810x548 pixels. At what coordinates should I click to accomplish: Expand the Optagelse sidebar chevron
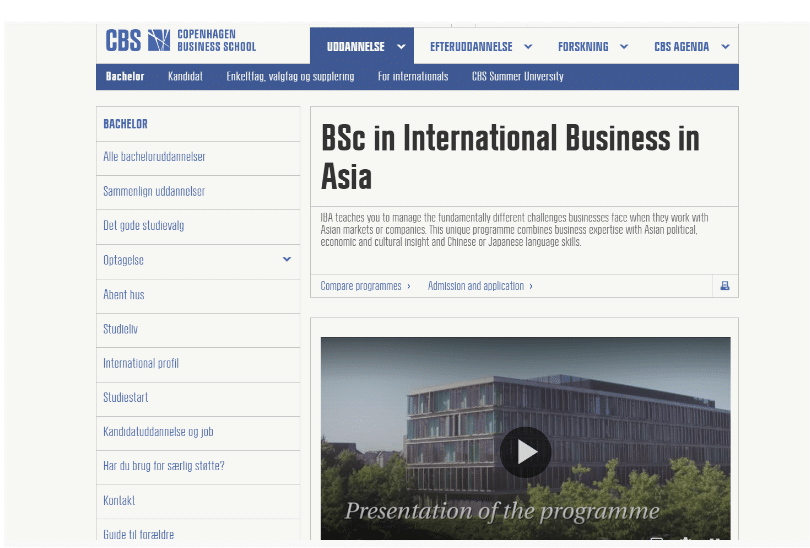tap(287, 259)
